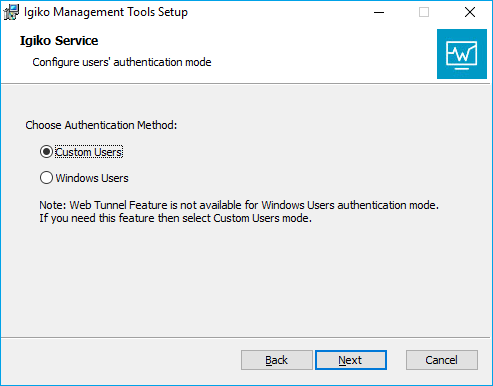Click the pulse graph inside the Igiko logo
This screenshot has height=386, width=493.
462,53
